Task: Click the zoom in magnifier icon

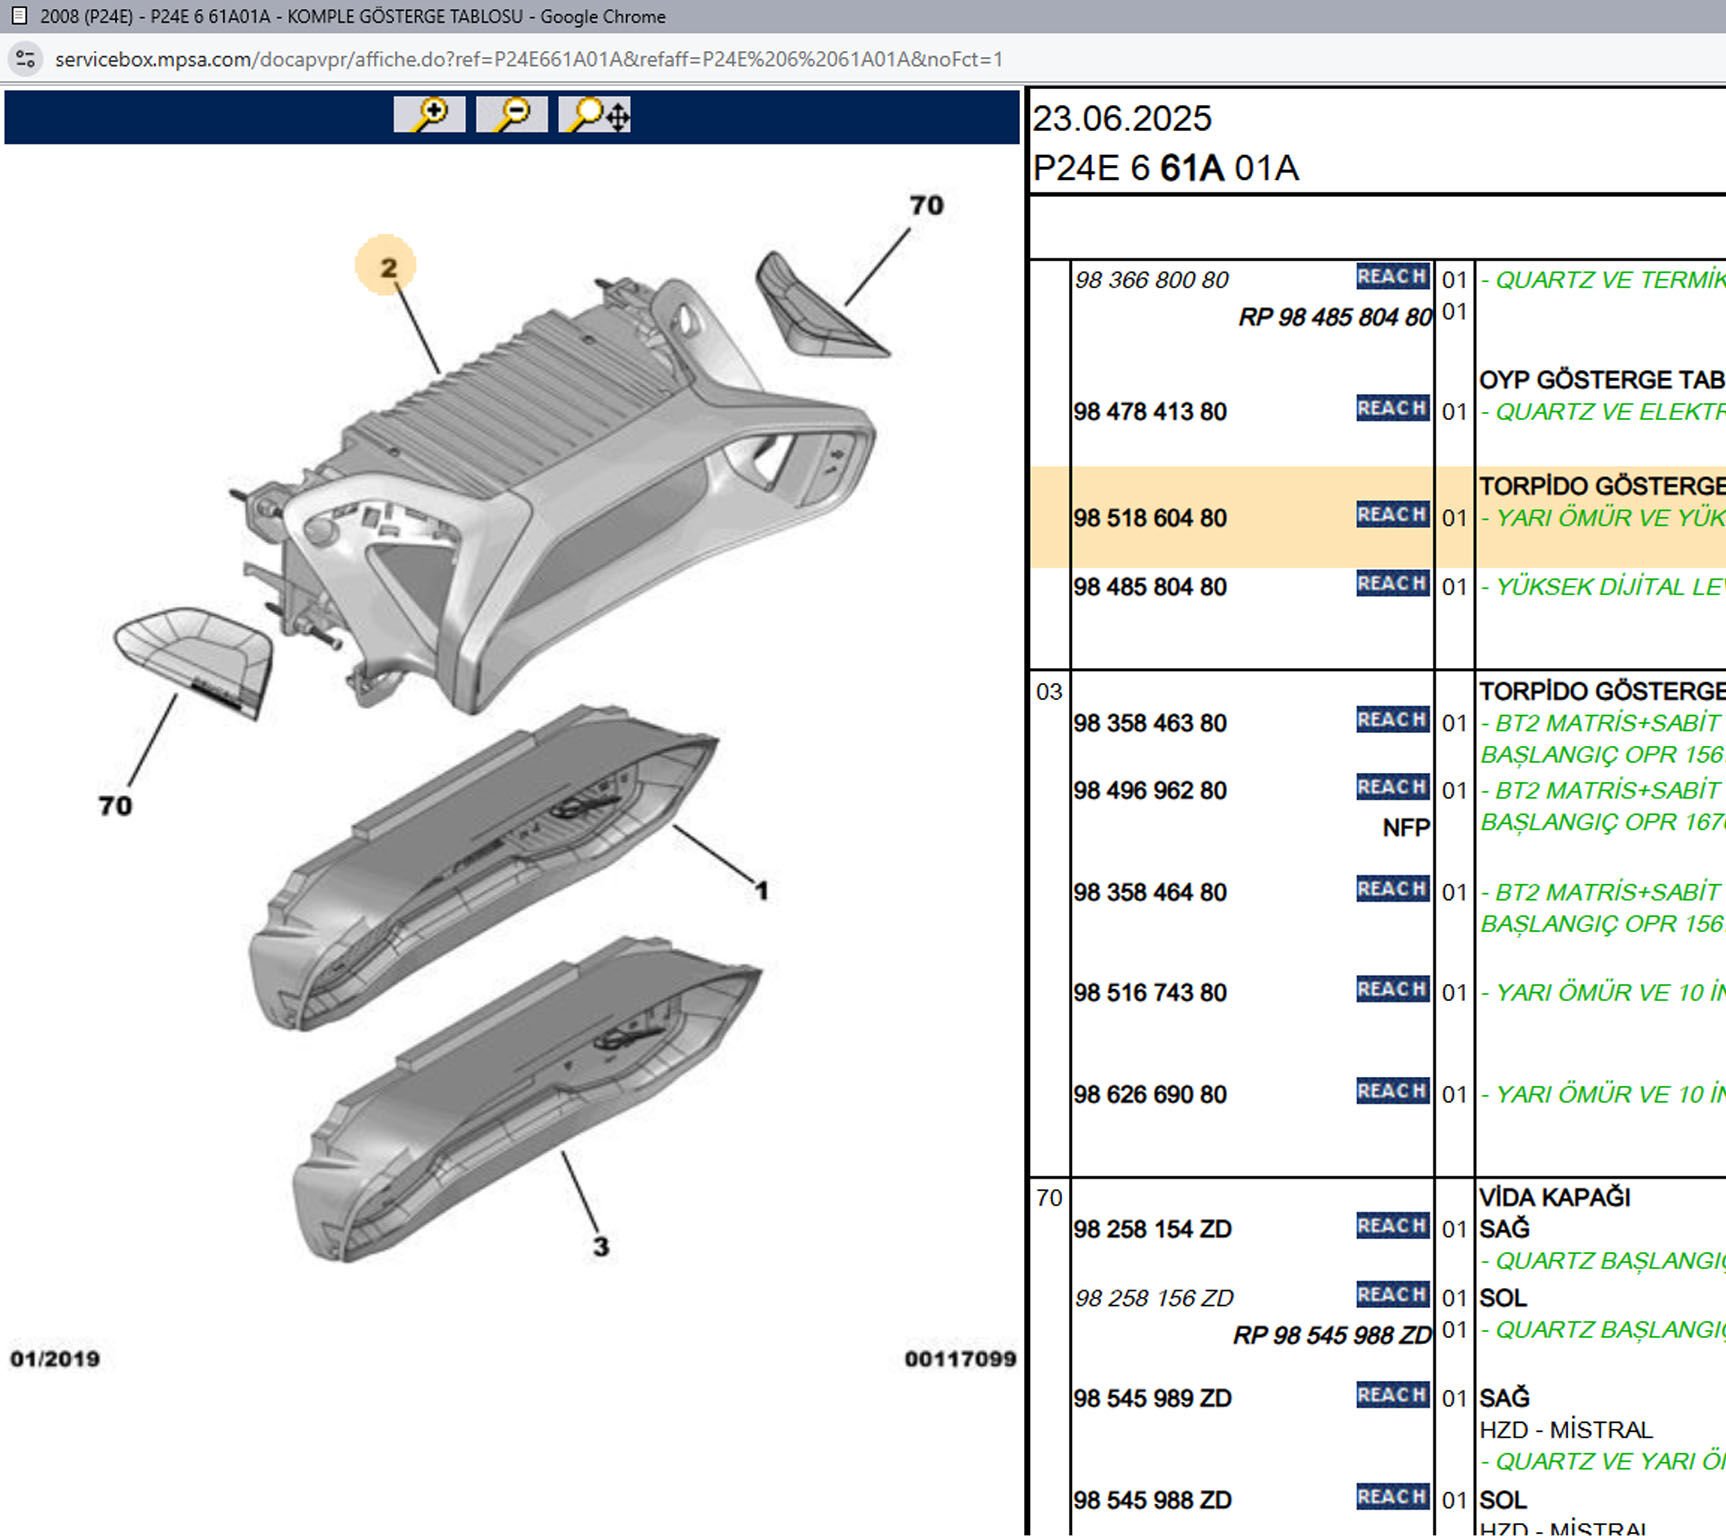Action: 429,115
